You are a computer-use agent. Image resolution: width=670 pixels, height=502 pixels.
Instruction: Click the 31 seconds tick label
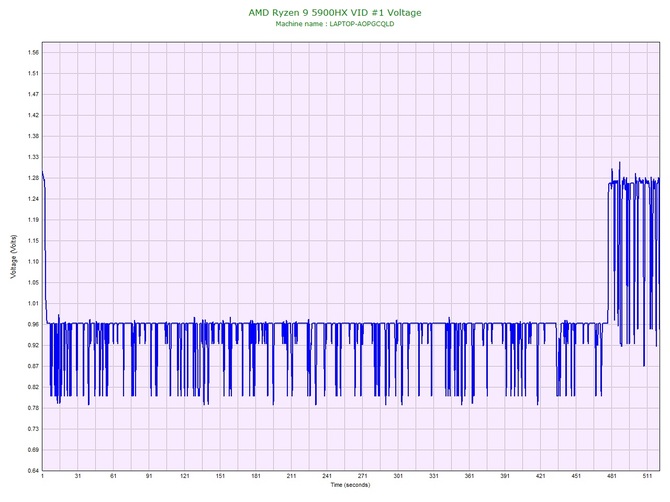pos(78,476)
